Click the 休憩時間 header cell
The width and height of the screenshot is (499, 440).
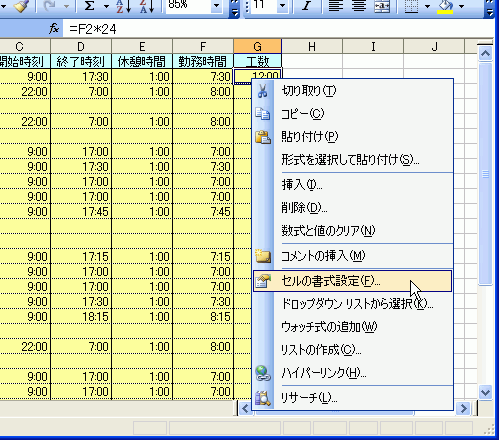[x=142, y=61]
